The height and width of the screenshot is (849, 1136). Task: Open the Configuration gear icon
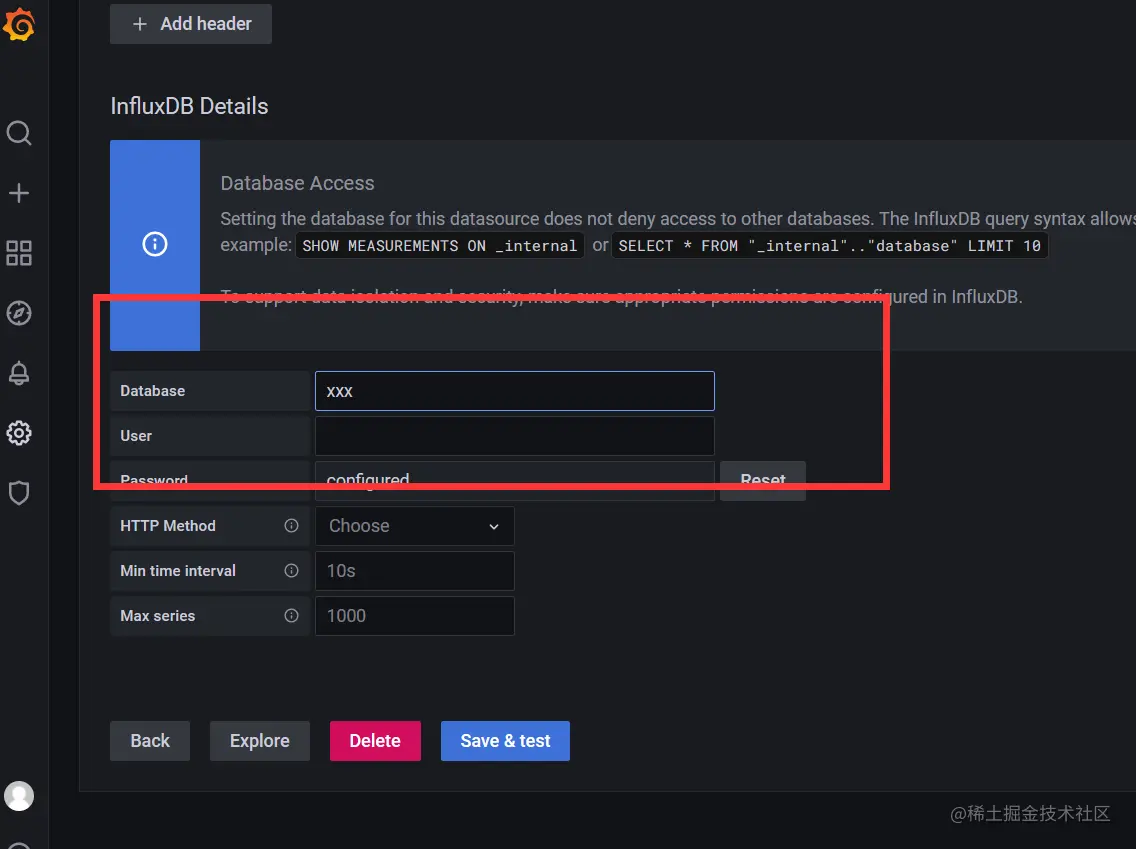[19, 433]
